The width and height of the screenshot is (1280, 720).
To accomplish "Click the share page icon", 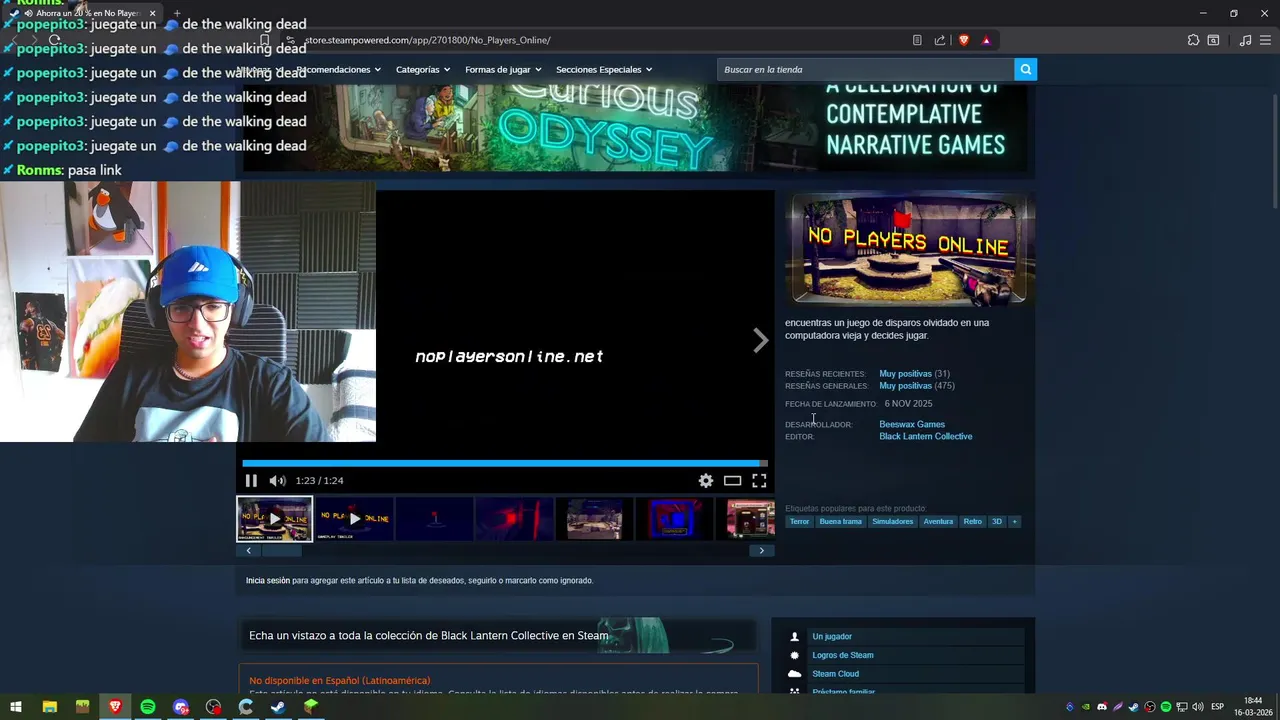I will click(940, 40).
